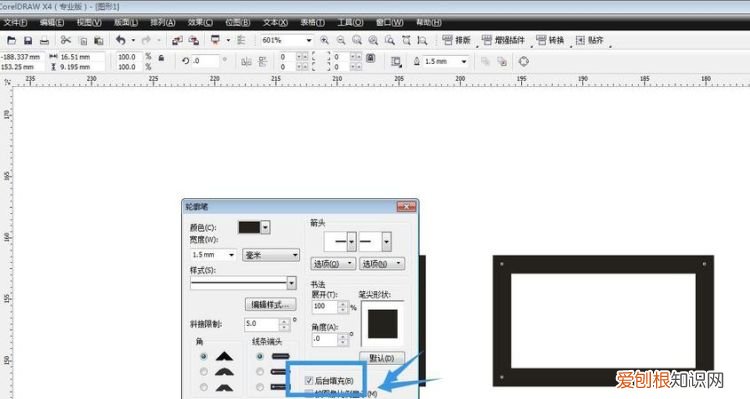Screen dimensions: 750x399
Task: Click the lock ratio padlock icon
Action: click(161, 58)
